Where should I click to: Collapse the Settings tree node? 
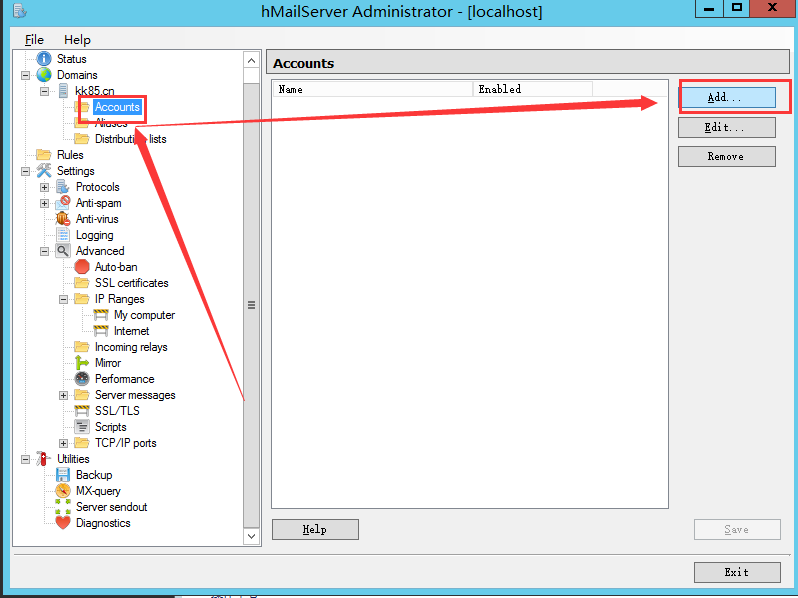(25, 172)
